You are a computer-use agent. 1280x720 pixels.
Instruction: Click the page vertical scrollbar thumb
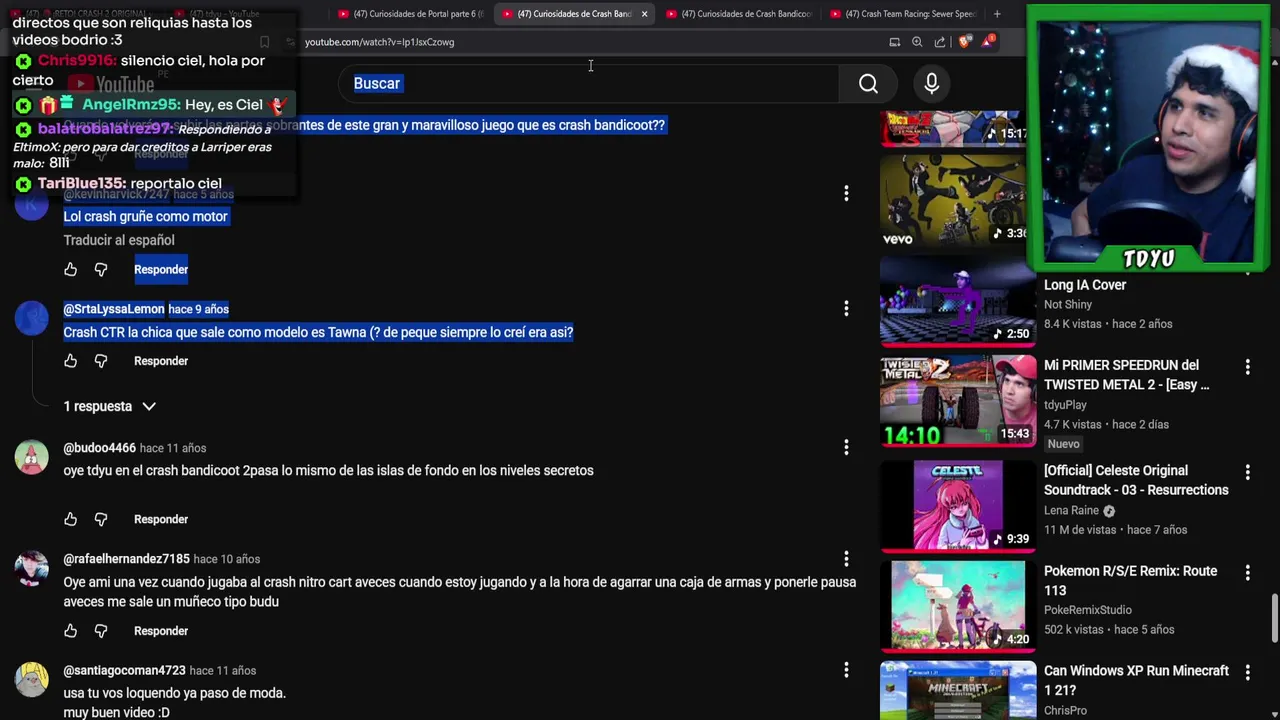point(1274,619)
